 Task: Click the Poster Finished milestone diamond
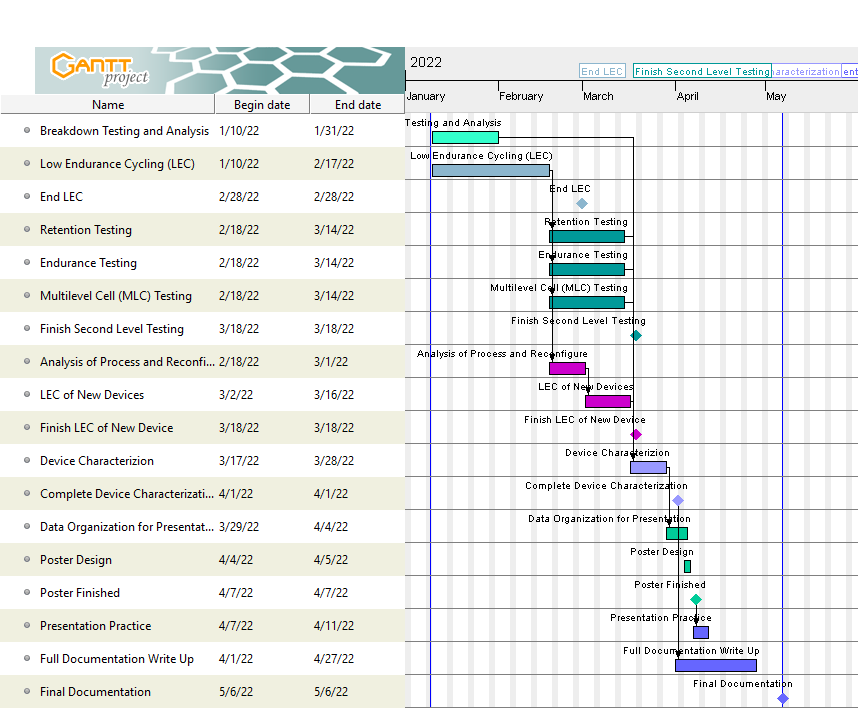696,600
